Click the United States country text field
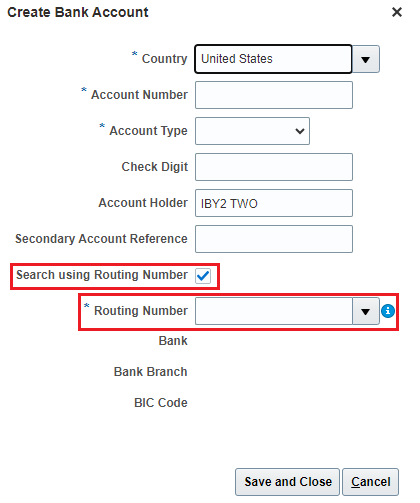The image size is (420, 503). tap(273, 59)
